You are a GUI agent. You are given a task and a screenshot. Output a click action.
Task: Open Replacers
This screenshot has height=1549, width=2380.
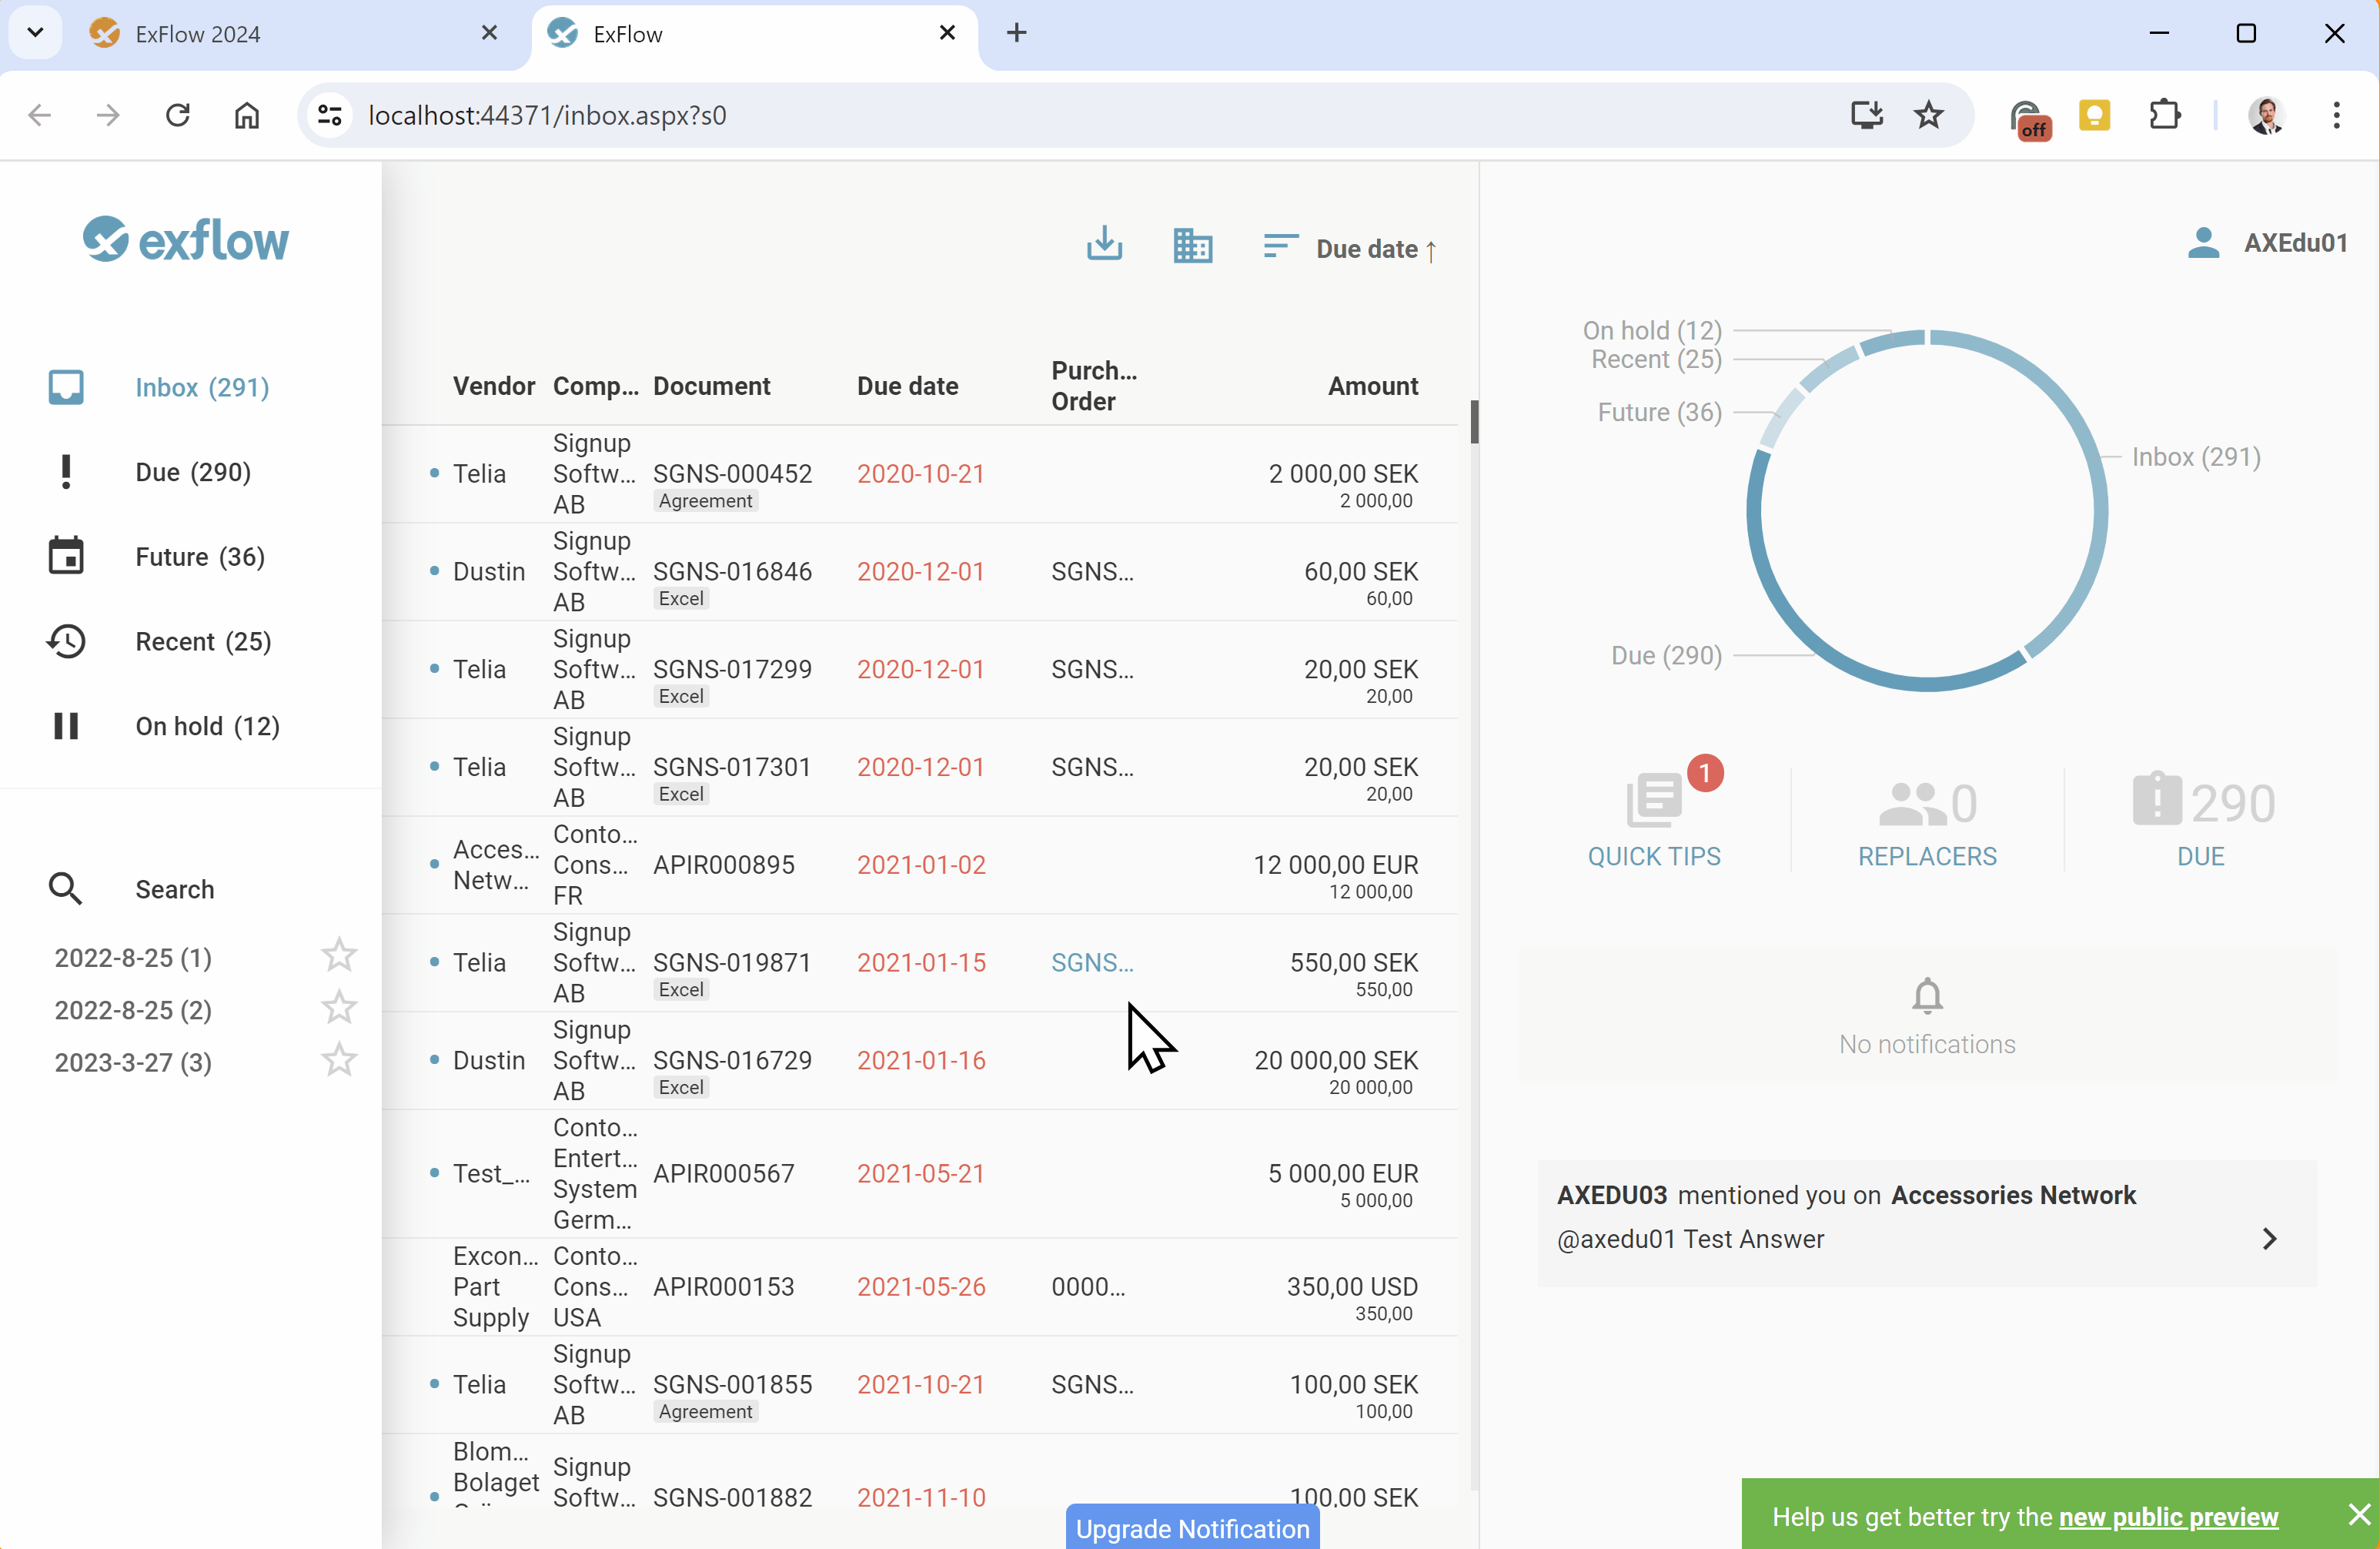[1927, 856]
